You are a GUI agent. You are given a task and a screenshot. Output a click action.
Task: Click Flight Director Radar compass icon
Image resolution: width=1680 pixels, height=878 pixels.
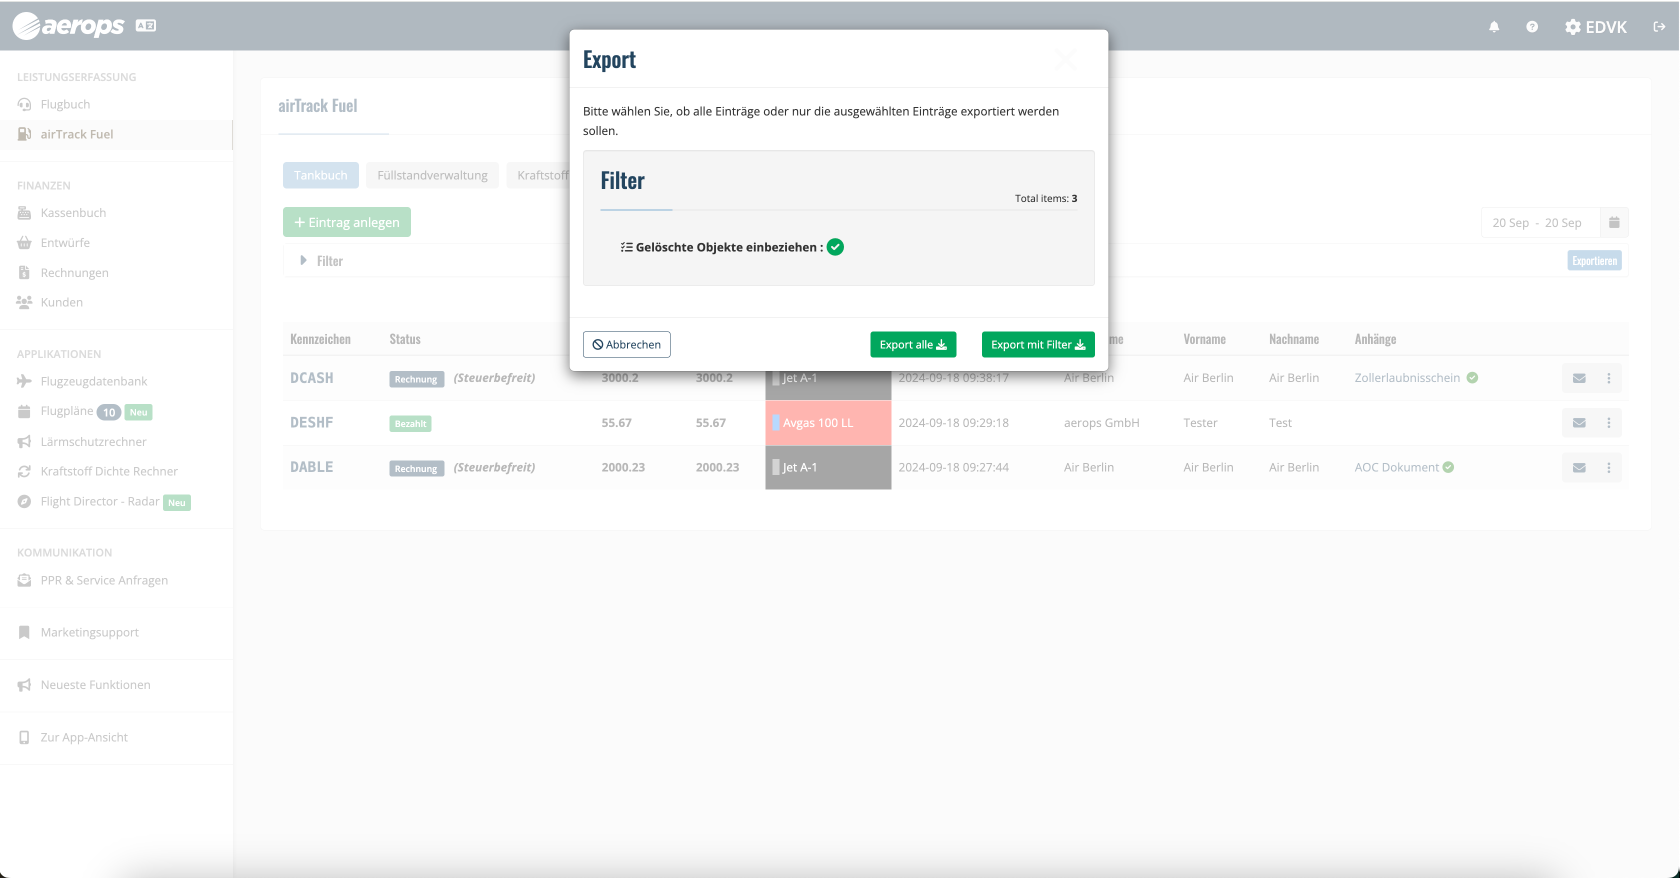coord(24,501)
